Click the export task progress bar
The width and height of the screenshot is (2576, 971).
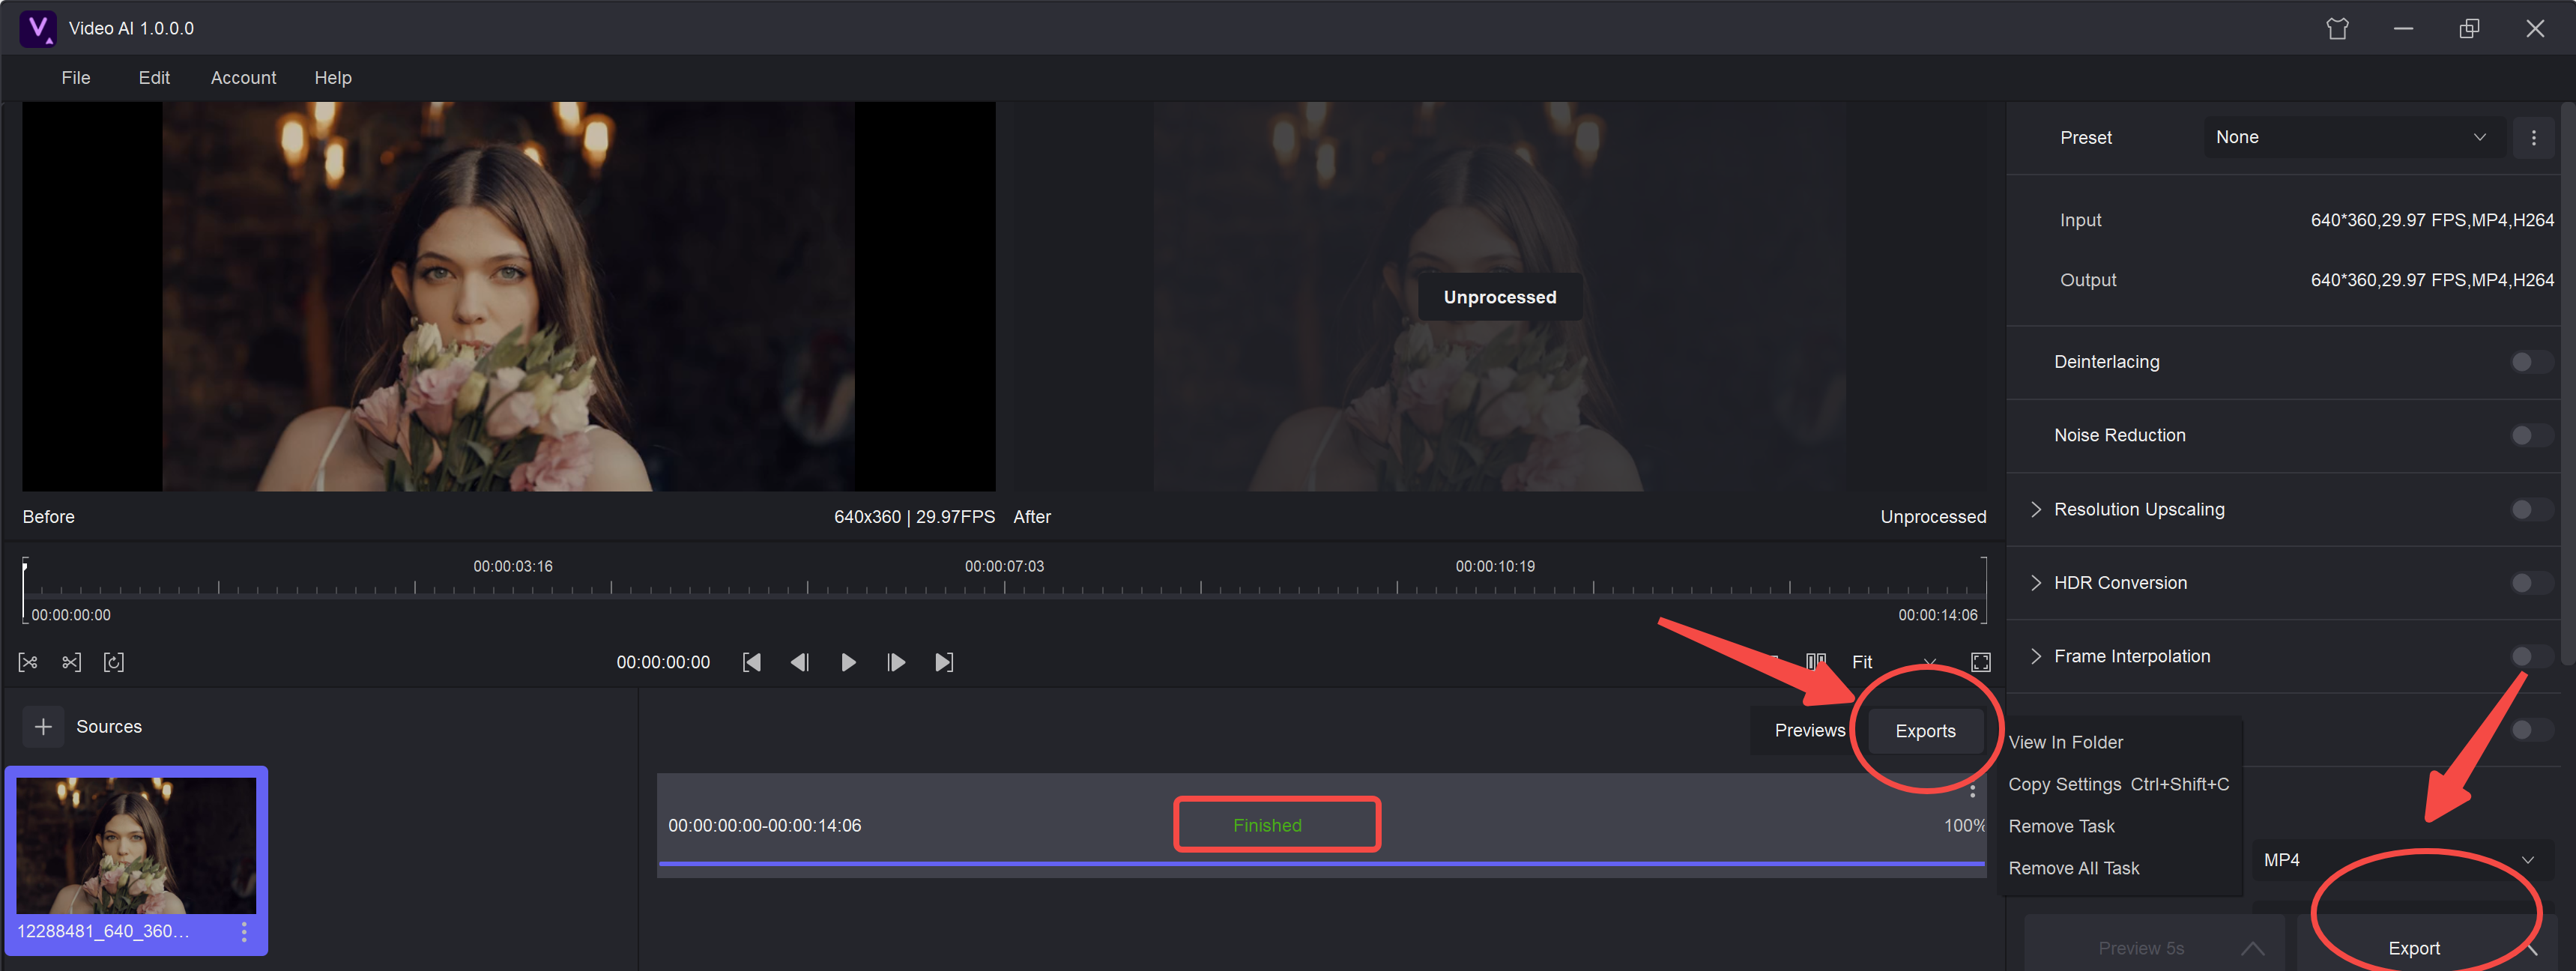coord(1321,863)
